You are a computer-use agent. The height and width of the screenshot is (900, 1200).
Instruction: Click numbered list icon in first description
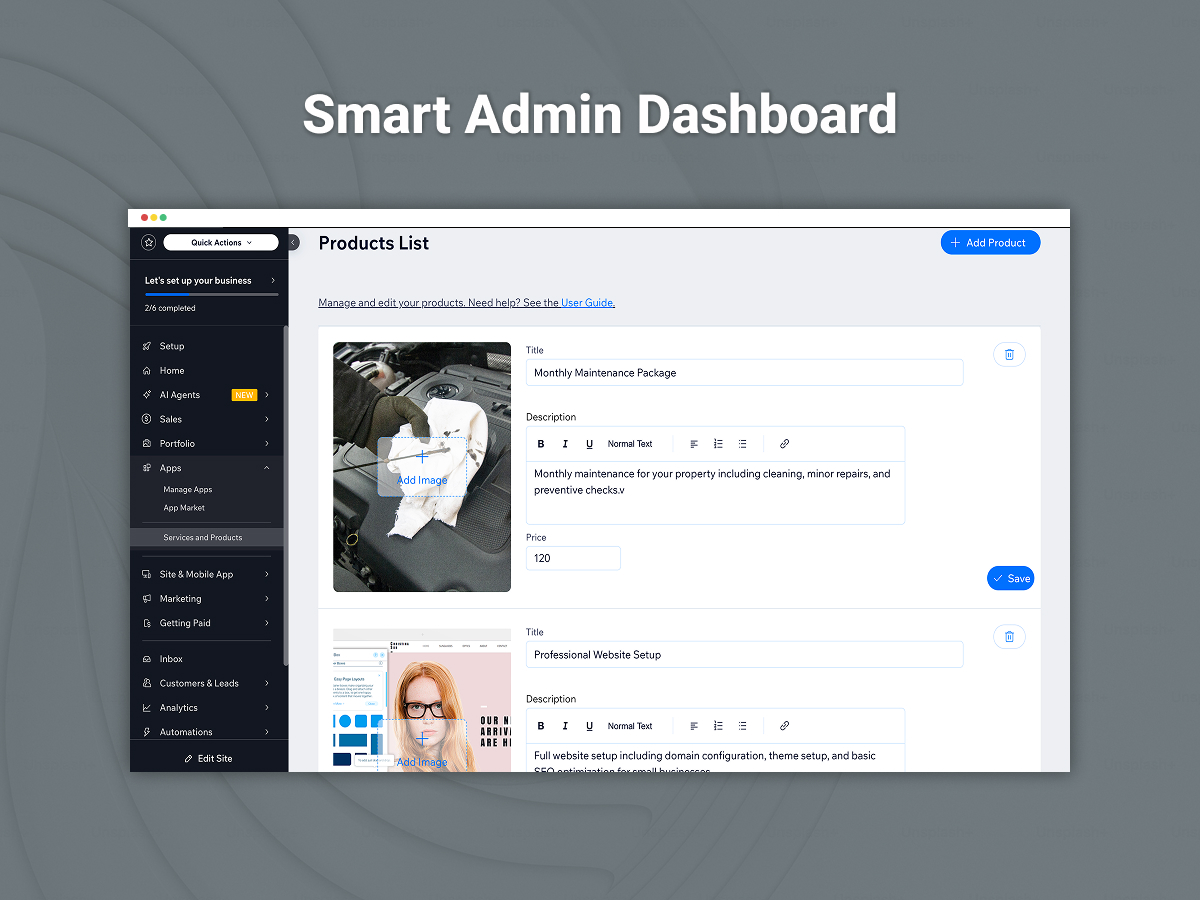coord(718,444)
